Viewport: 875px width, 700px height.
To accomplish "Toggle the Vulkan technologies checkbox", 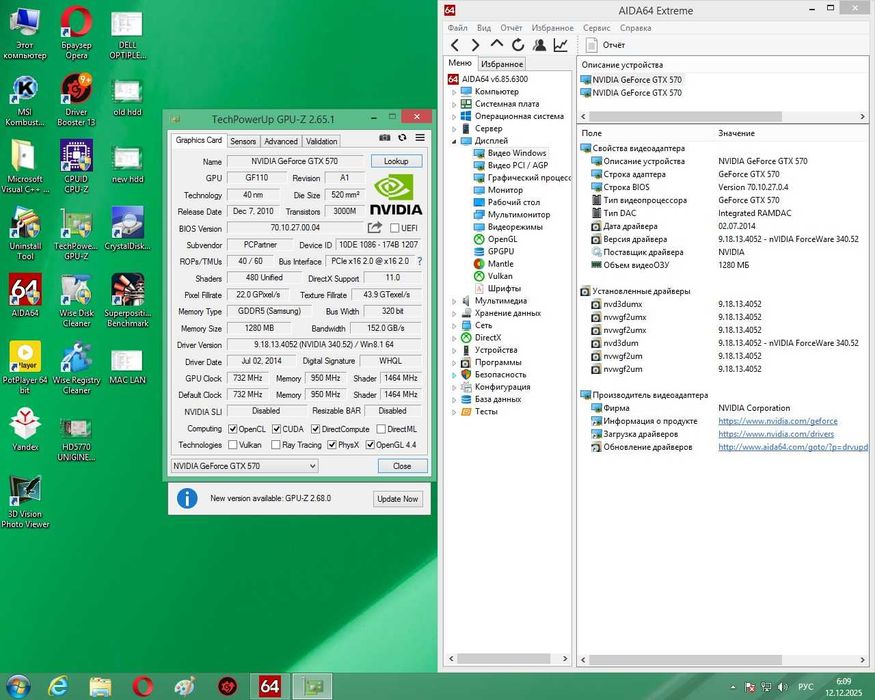I will pyautogui.click(x=233, y=444).
